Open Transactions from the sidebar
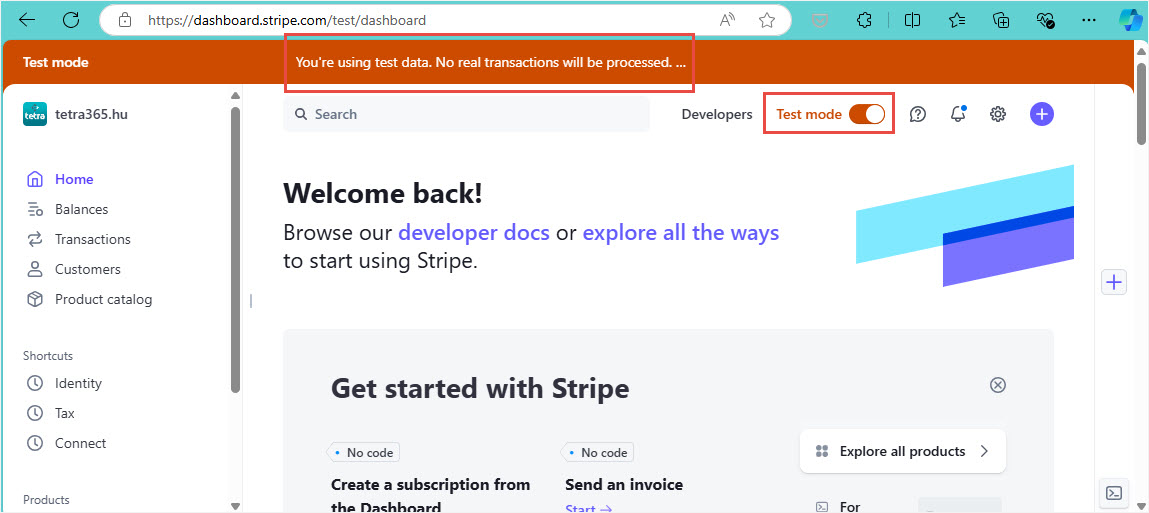The image size is (1149, 513). (92, 239)
